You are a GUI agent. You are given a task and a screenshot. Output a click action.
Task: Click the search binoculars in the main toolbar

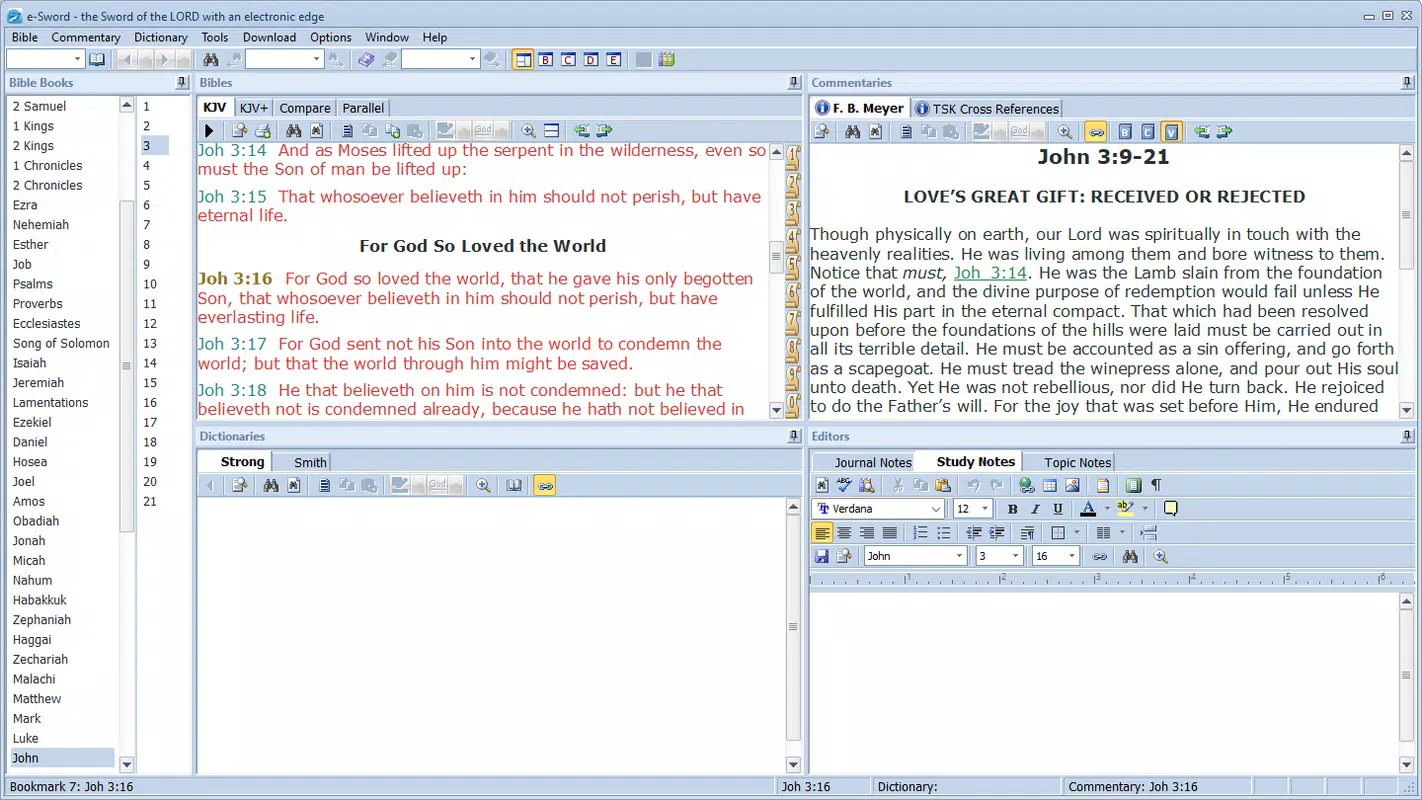[211, 60]
